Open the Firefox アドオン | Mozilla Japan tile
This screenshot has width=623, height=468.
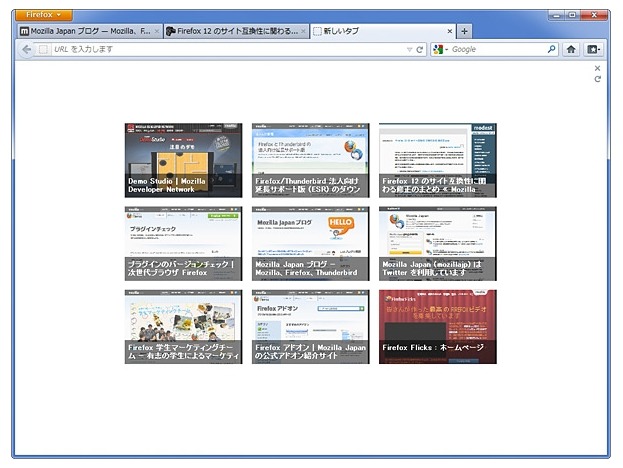(310, 327)
